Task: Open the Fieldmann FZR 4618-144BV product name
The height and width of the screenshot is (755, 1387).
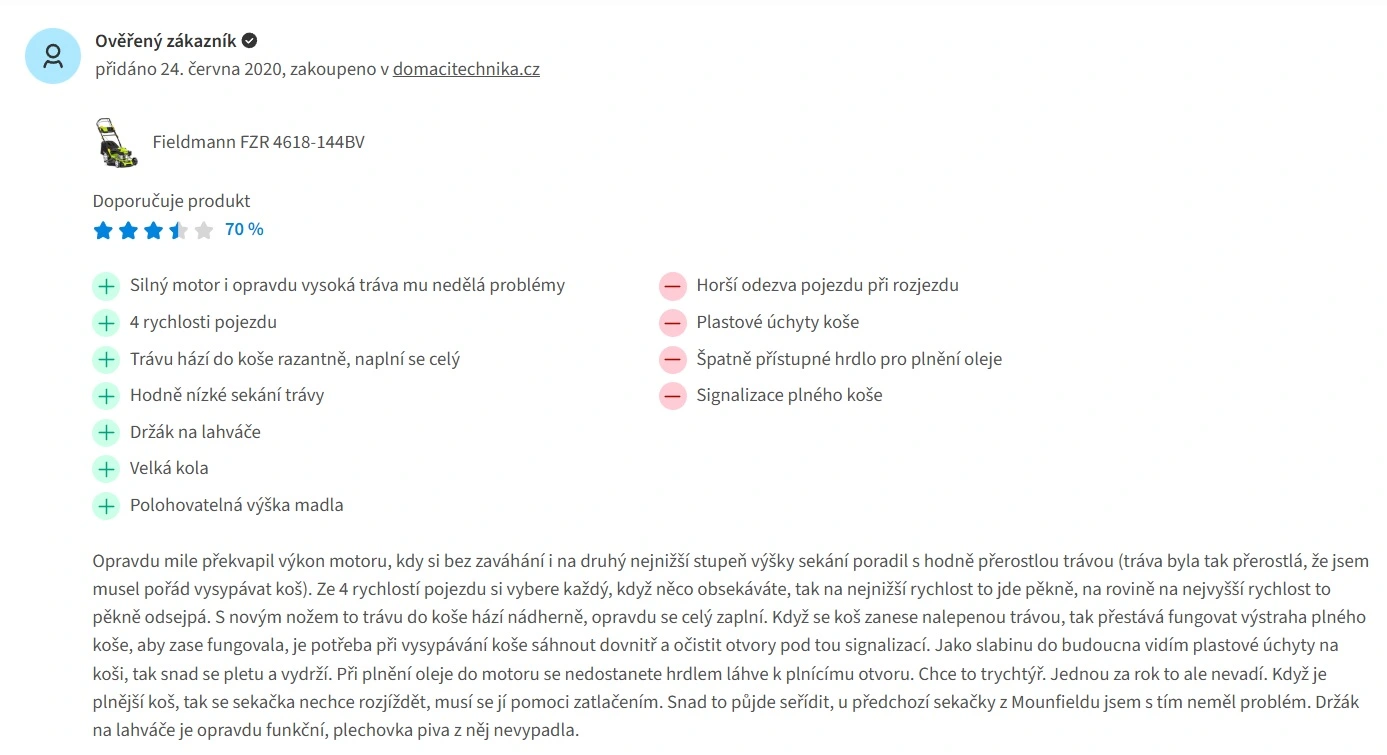Action: tap(258, 142)
